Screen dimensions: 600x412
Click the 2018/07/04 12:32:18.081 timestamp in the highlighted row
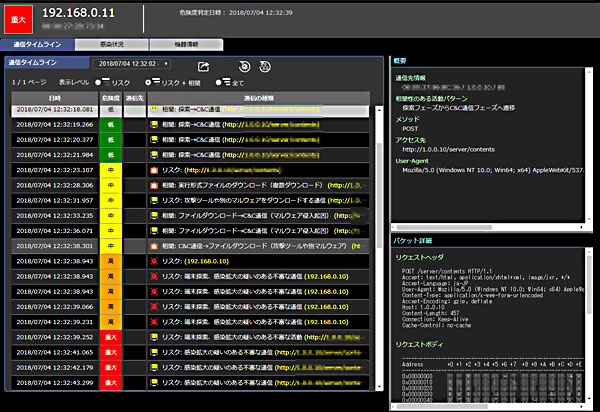point(55,109)
